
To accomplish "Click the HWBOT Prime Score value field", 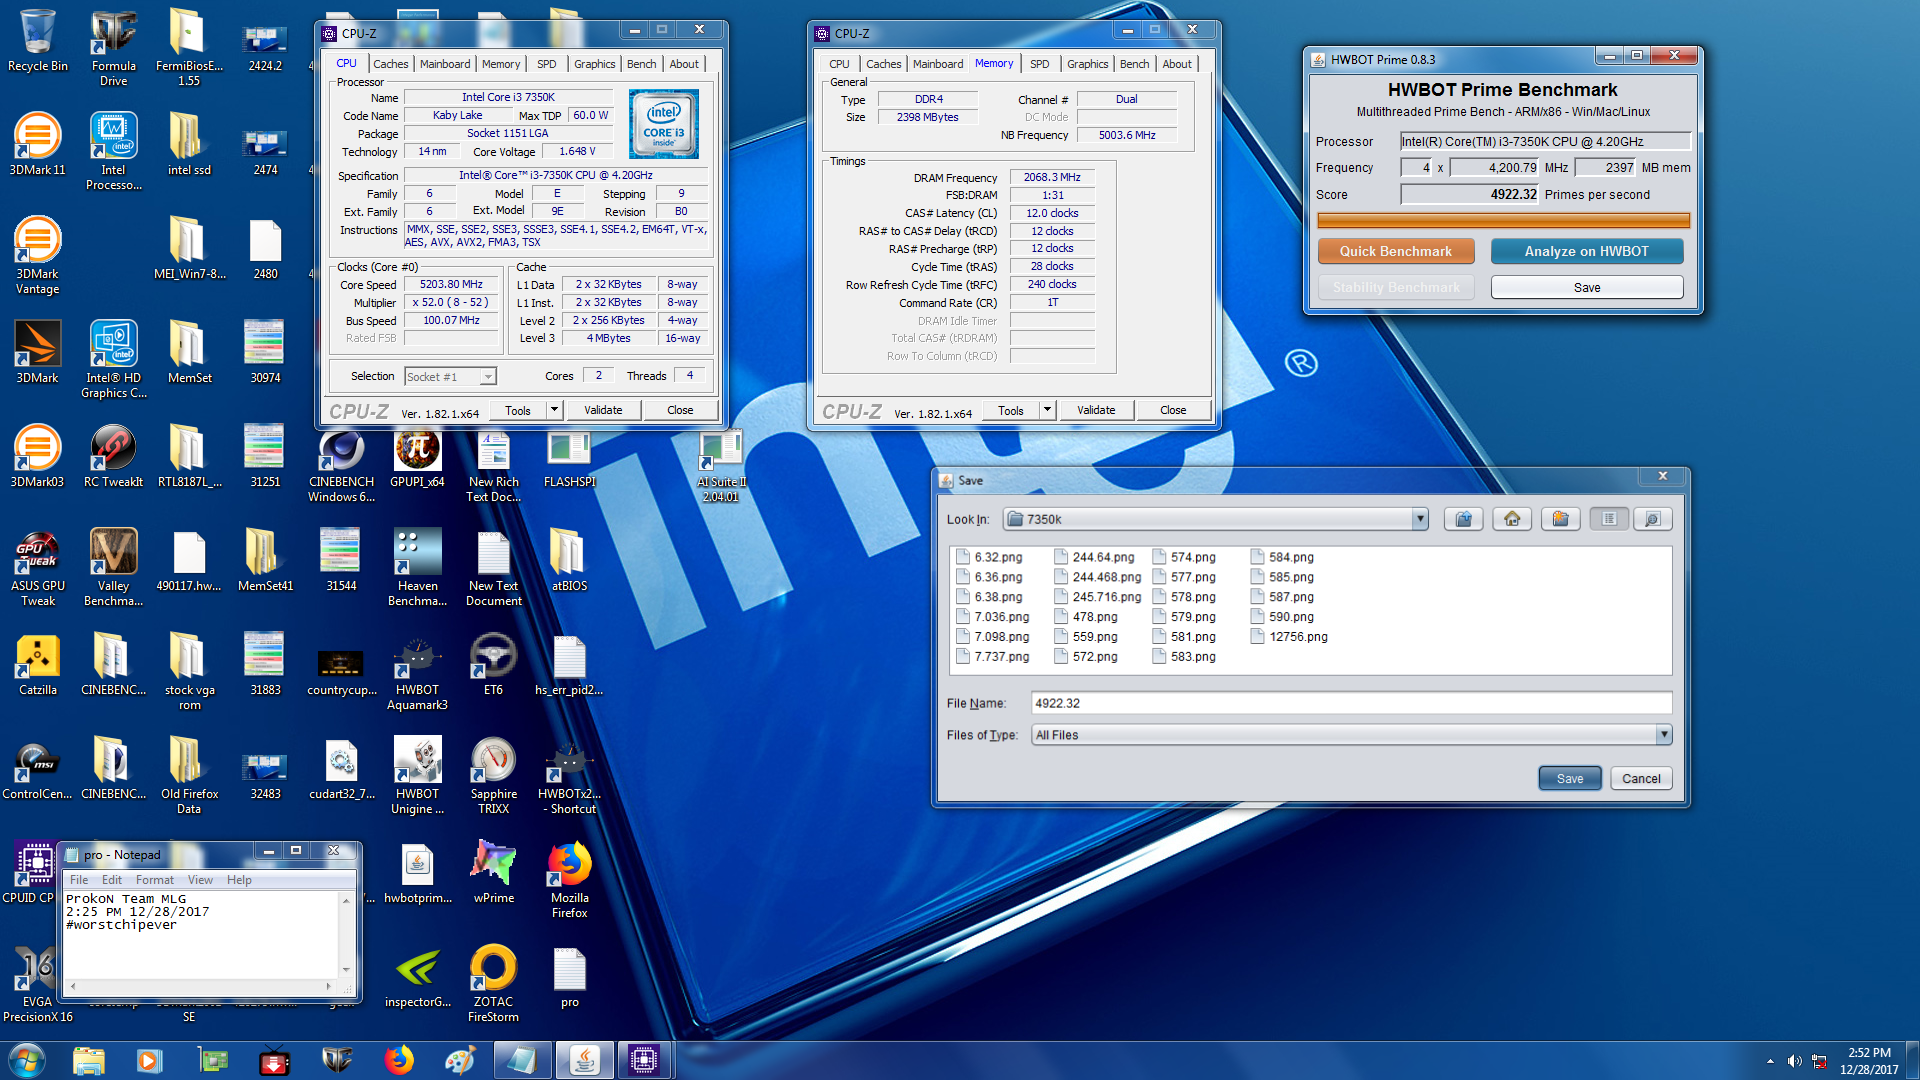I will click(x=1469, y=195).
